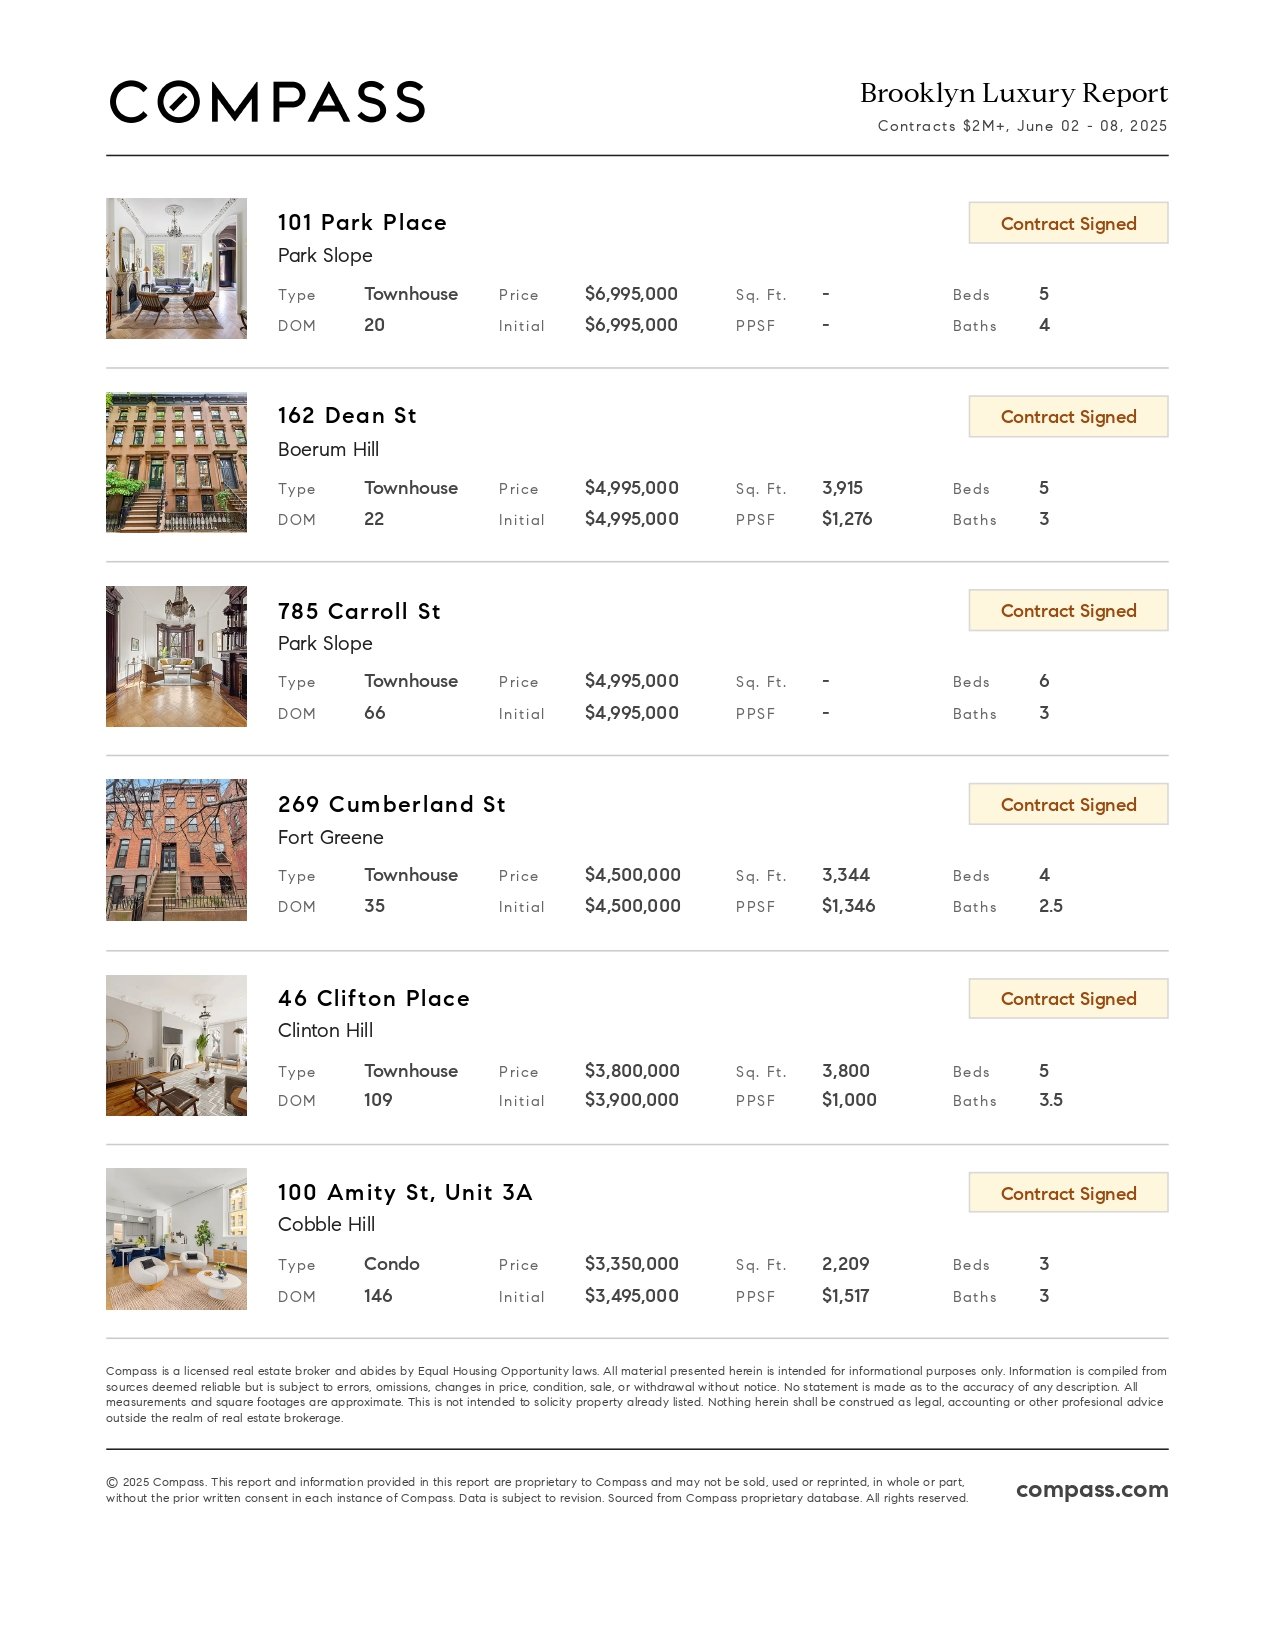Click the 785 Carroll St interior photo
The width and height of the screenshot is (1275, 1650).
(176, 656)
